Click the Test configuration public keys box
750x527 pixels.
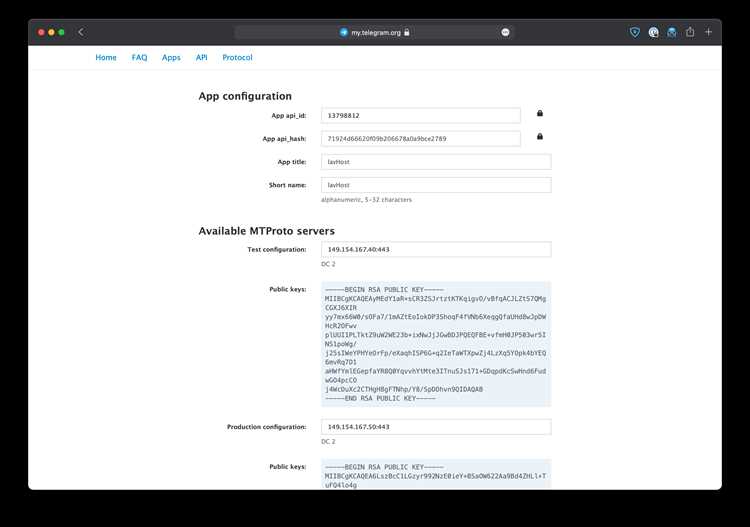[x=436, y=344]
